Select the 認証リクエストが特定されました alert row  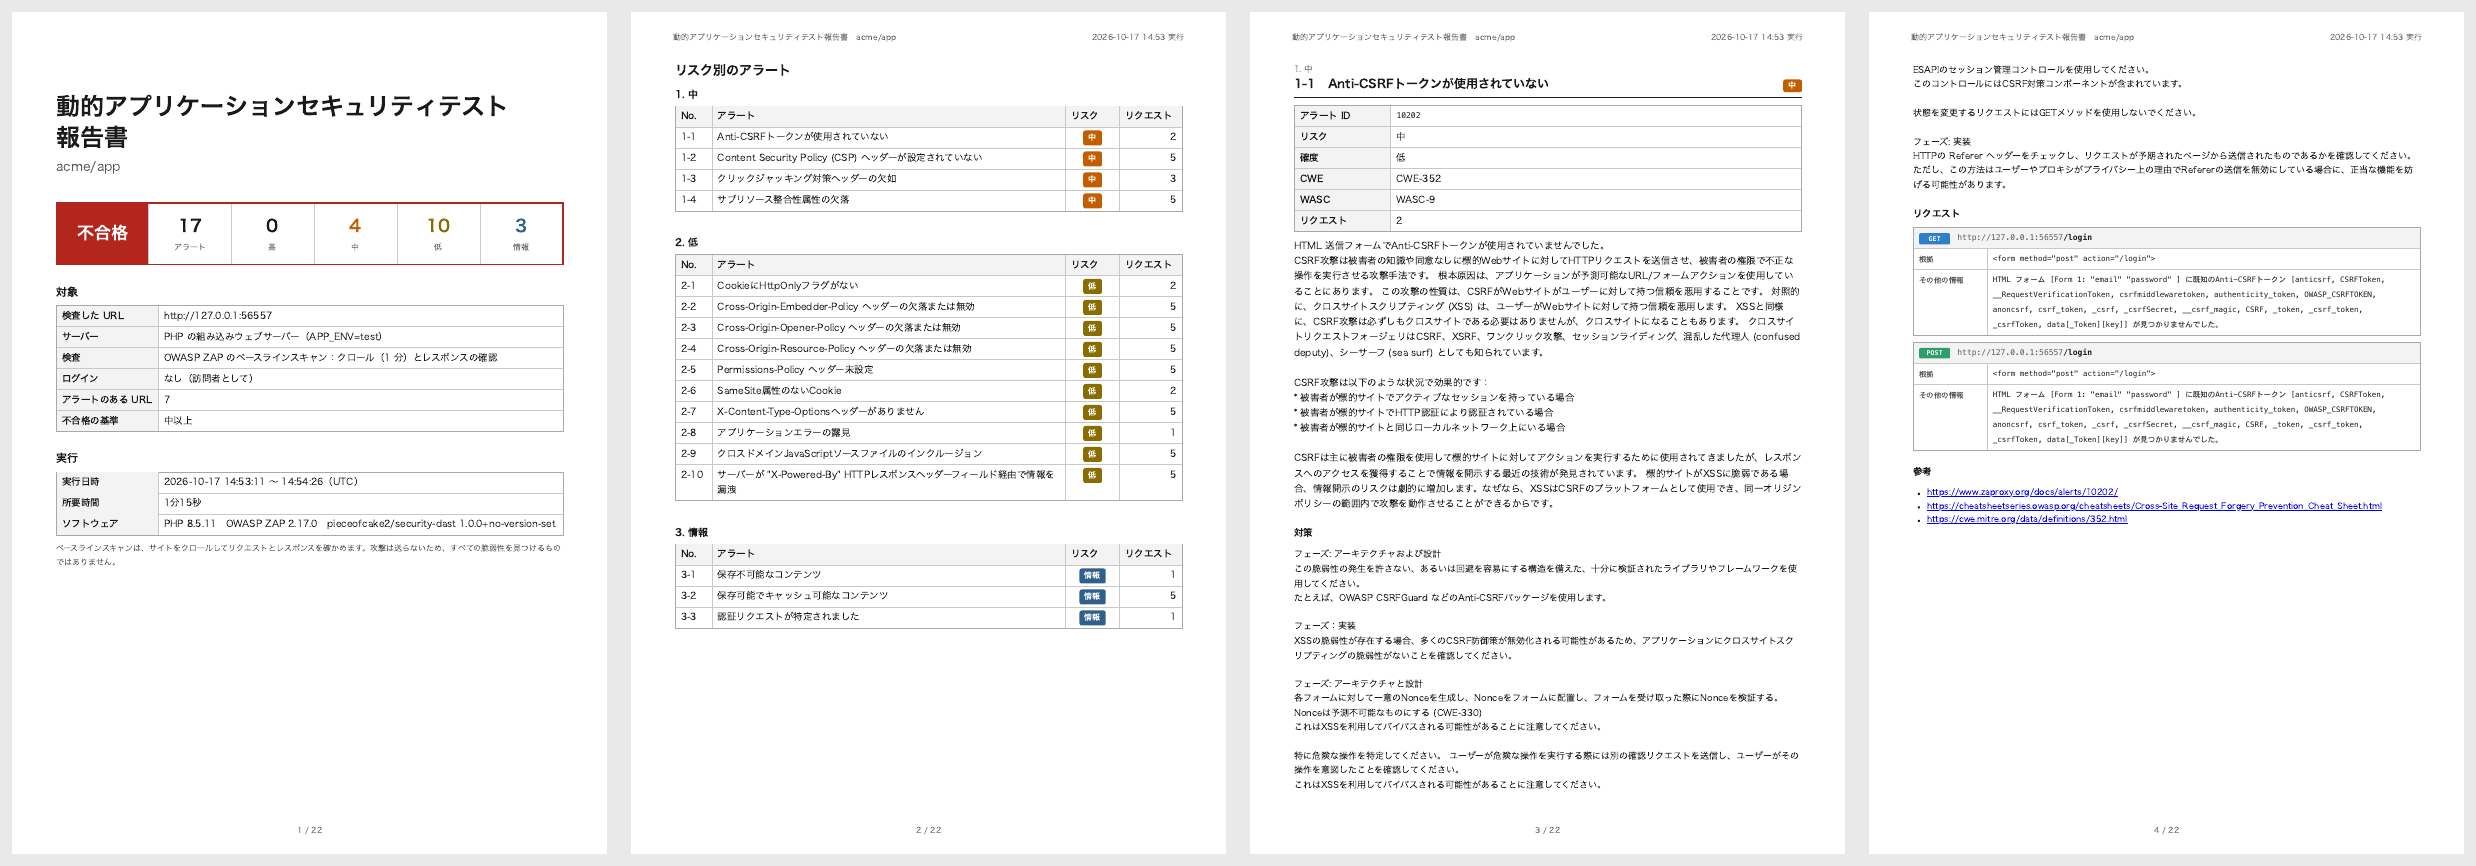(929, 617)
